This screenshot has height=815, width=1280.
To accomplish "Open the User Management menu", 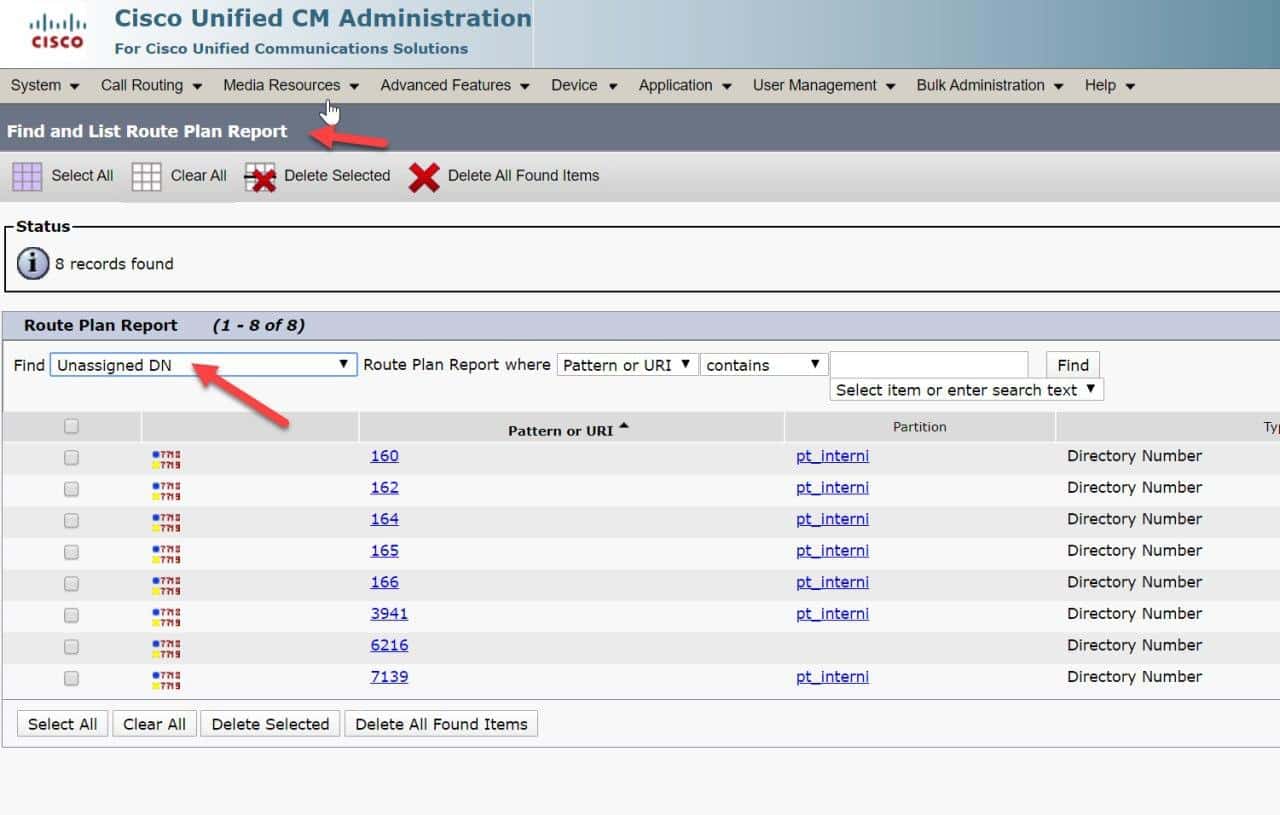I will pos(824,85).
